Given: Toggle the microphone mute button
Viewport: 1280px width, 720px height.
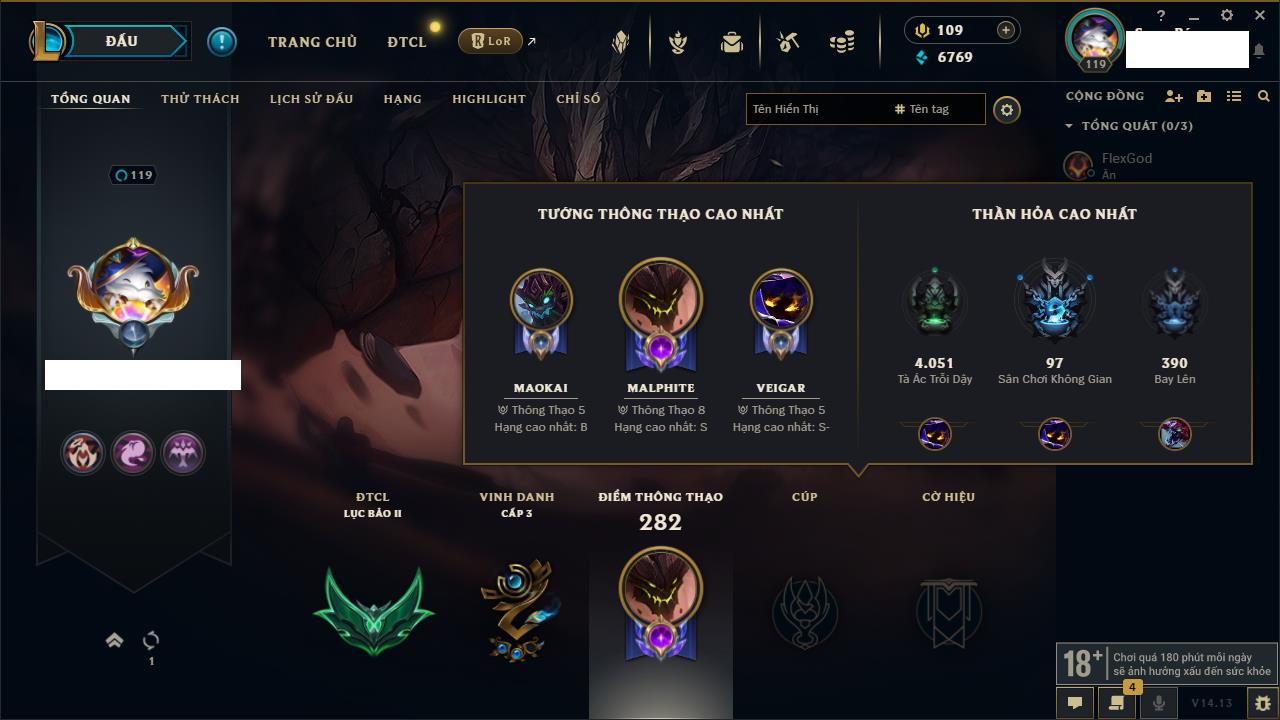Looking at the screenshot, I should 1158,703.
